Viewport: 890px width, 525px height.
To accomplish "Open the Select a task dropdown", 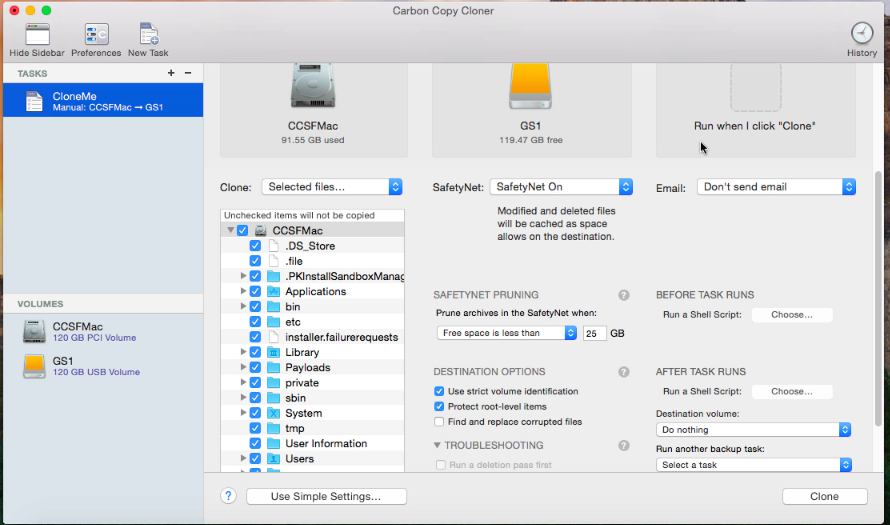I will (x=753, y=465).
